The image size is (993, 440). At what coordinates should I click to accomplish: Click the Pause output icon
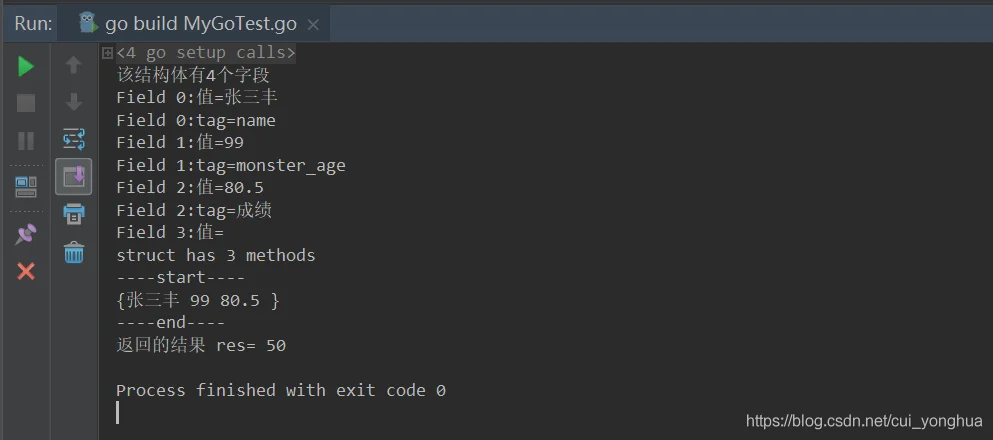pyautogui.click(x=26, y=141)
